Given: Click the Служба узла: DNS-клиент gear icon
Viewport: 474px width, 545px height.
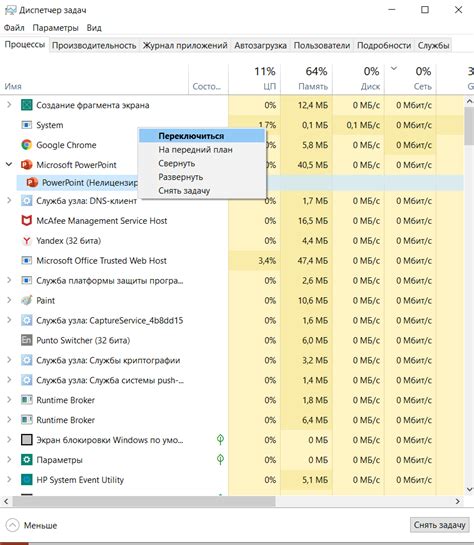Looking at the screenshot, I should [x=27, y=201].
